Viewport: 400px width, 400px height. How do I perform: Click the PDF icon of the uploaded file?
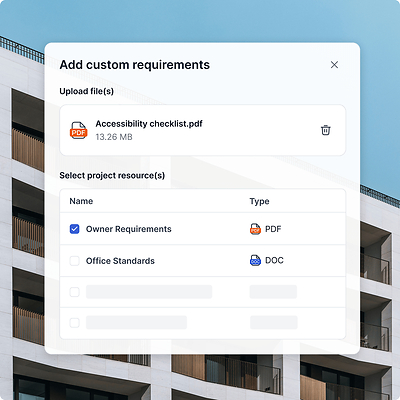point(79,130)
